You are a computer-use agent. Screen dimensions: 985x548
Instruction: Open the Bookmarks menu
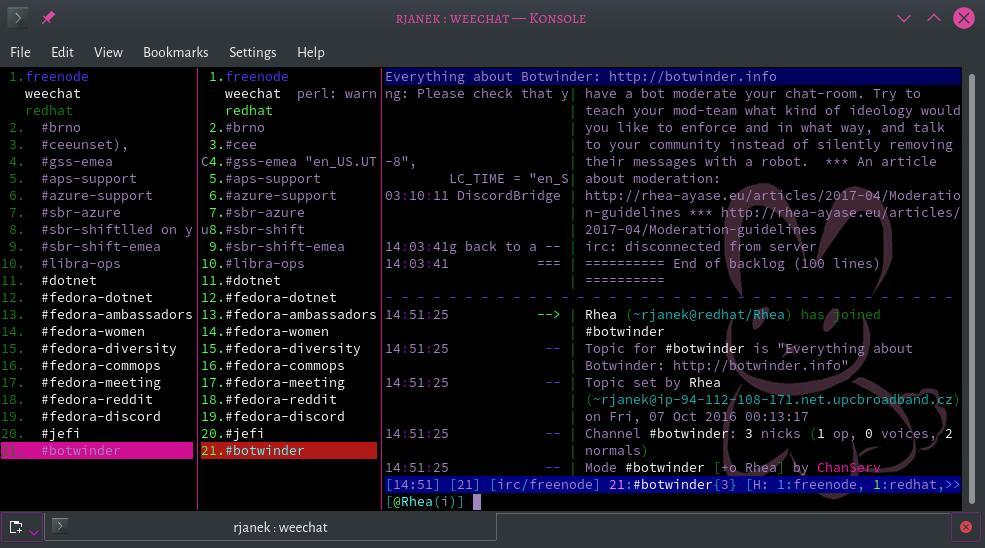click(x=175, y=52)
